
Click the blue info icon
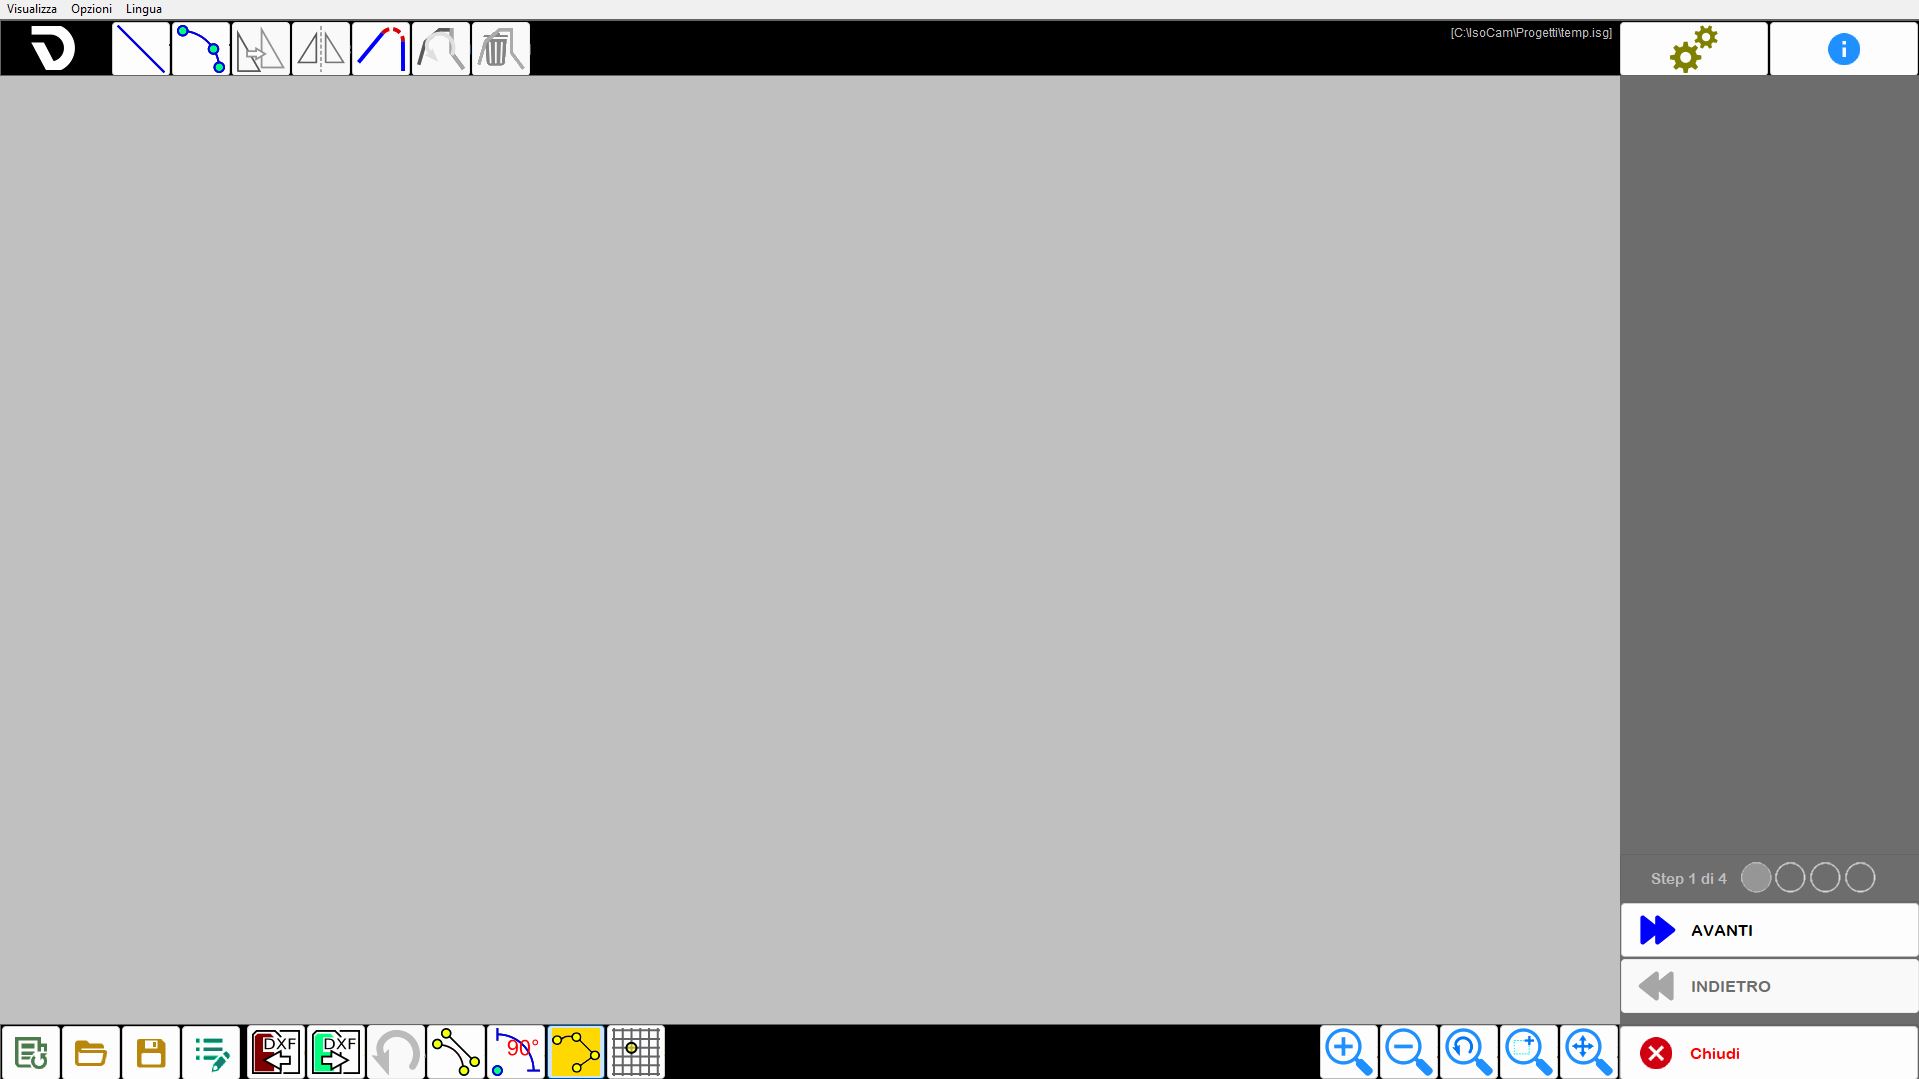click(1843, 49)
